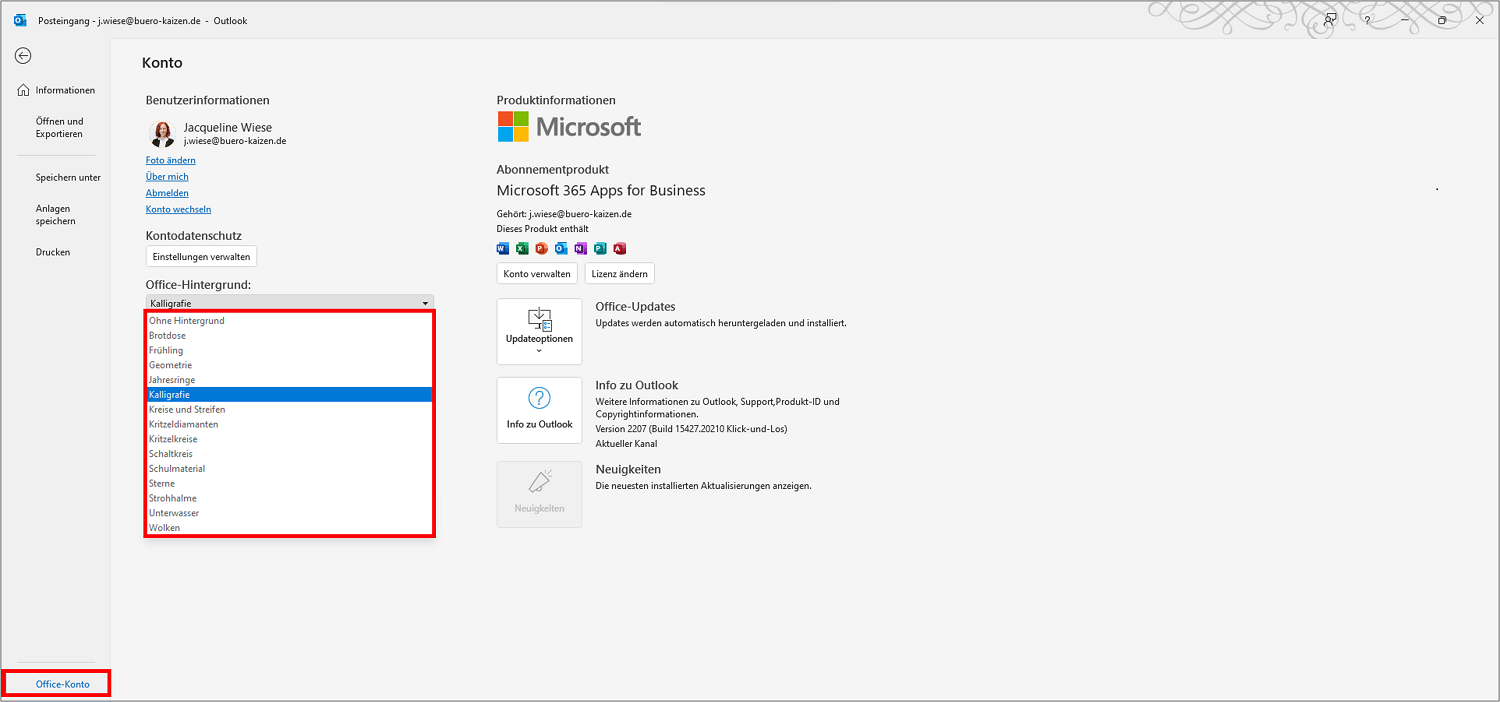Open the Informationen tab

[56, 90]
